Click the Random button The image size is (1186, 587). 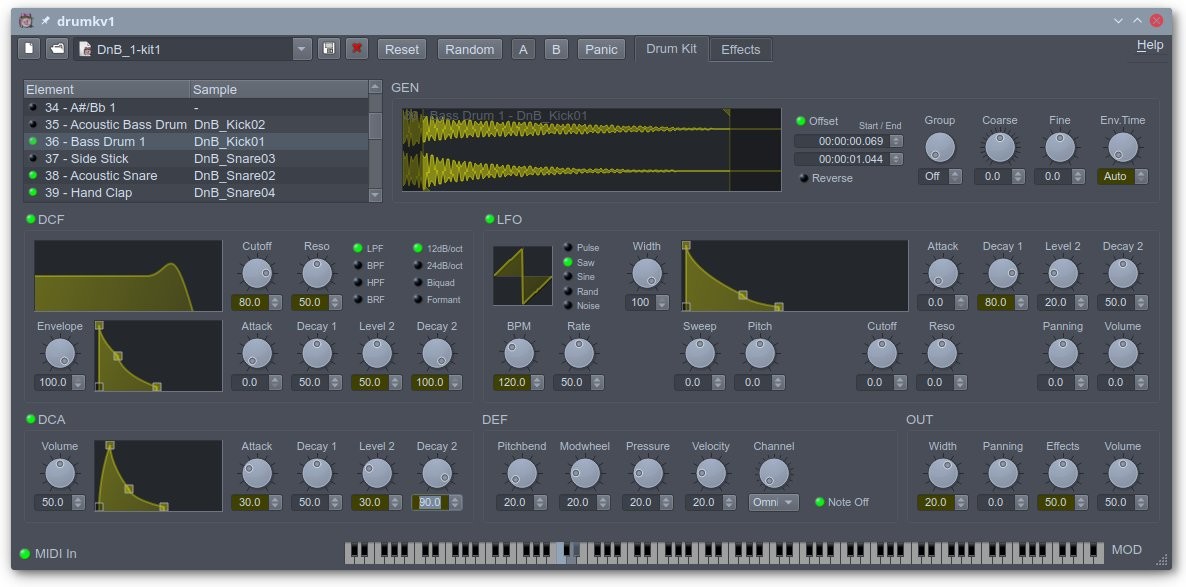pos(469,49)
